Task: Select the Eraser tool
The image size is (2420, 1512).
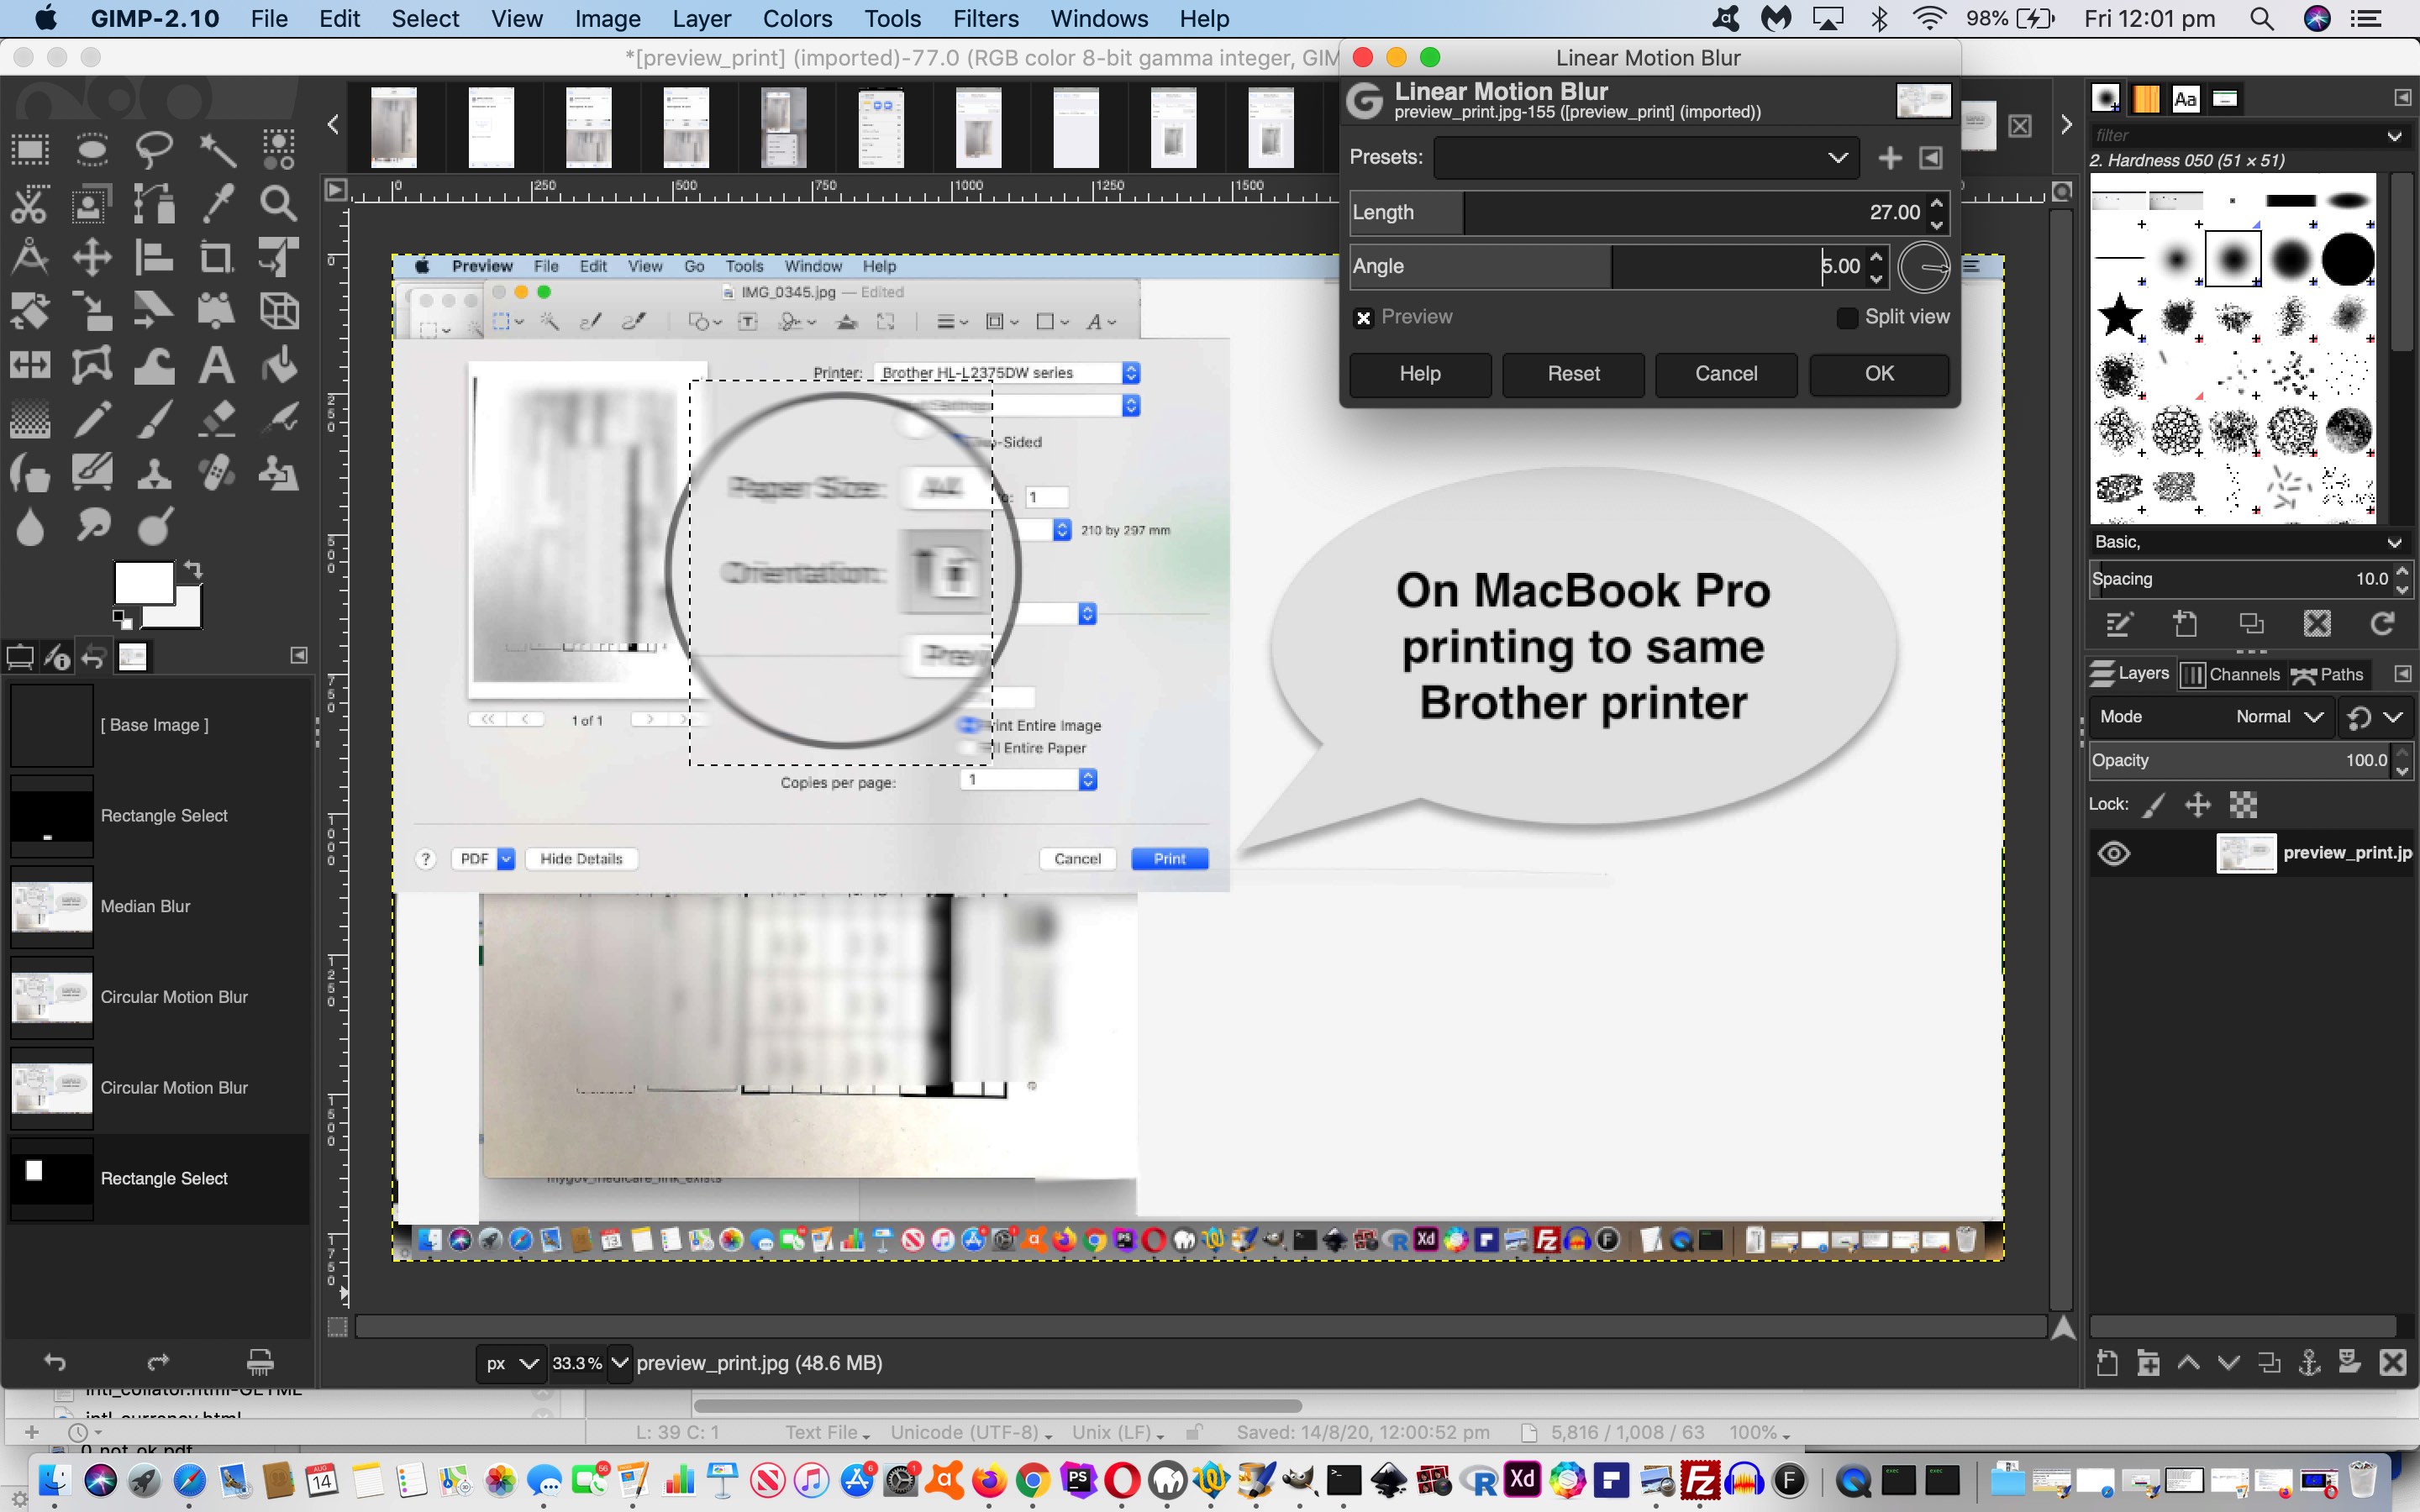Action: 217,420
